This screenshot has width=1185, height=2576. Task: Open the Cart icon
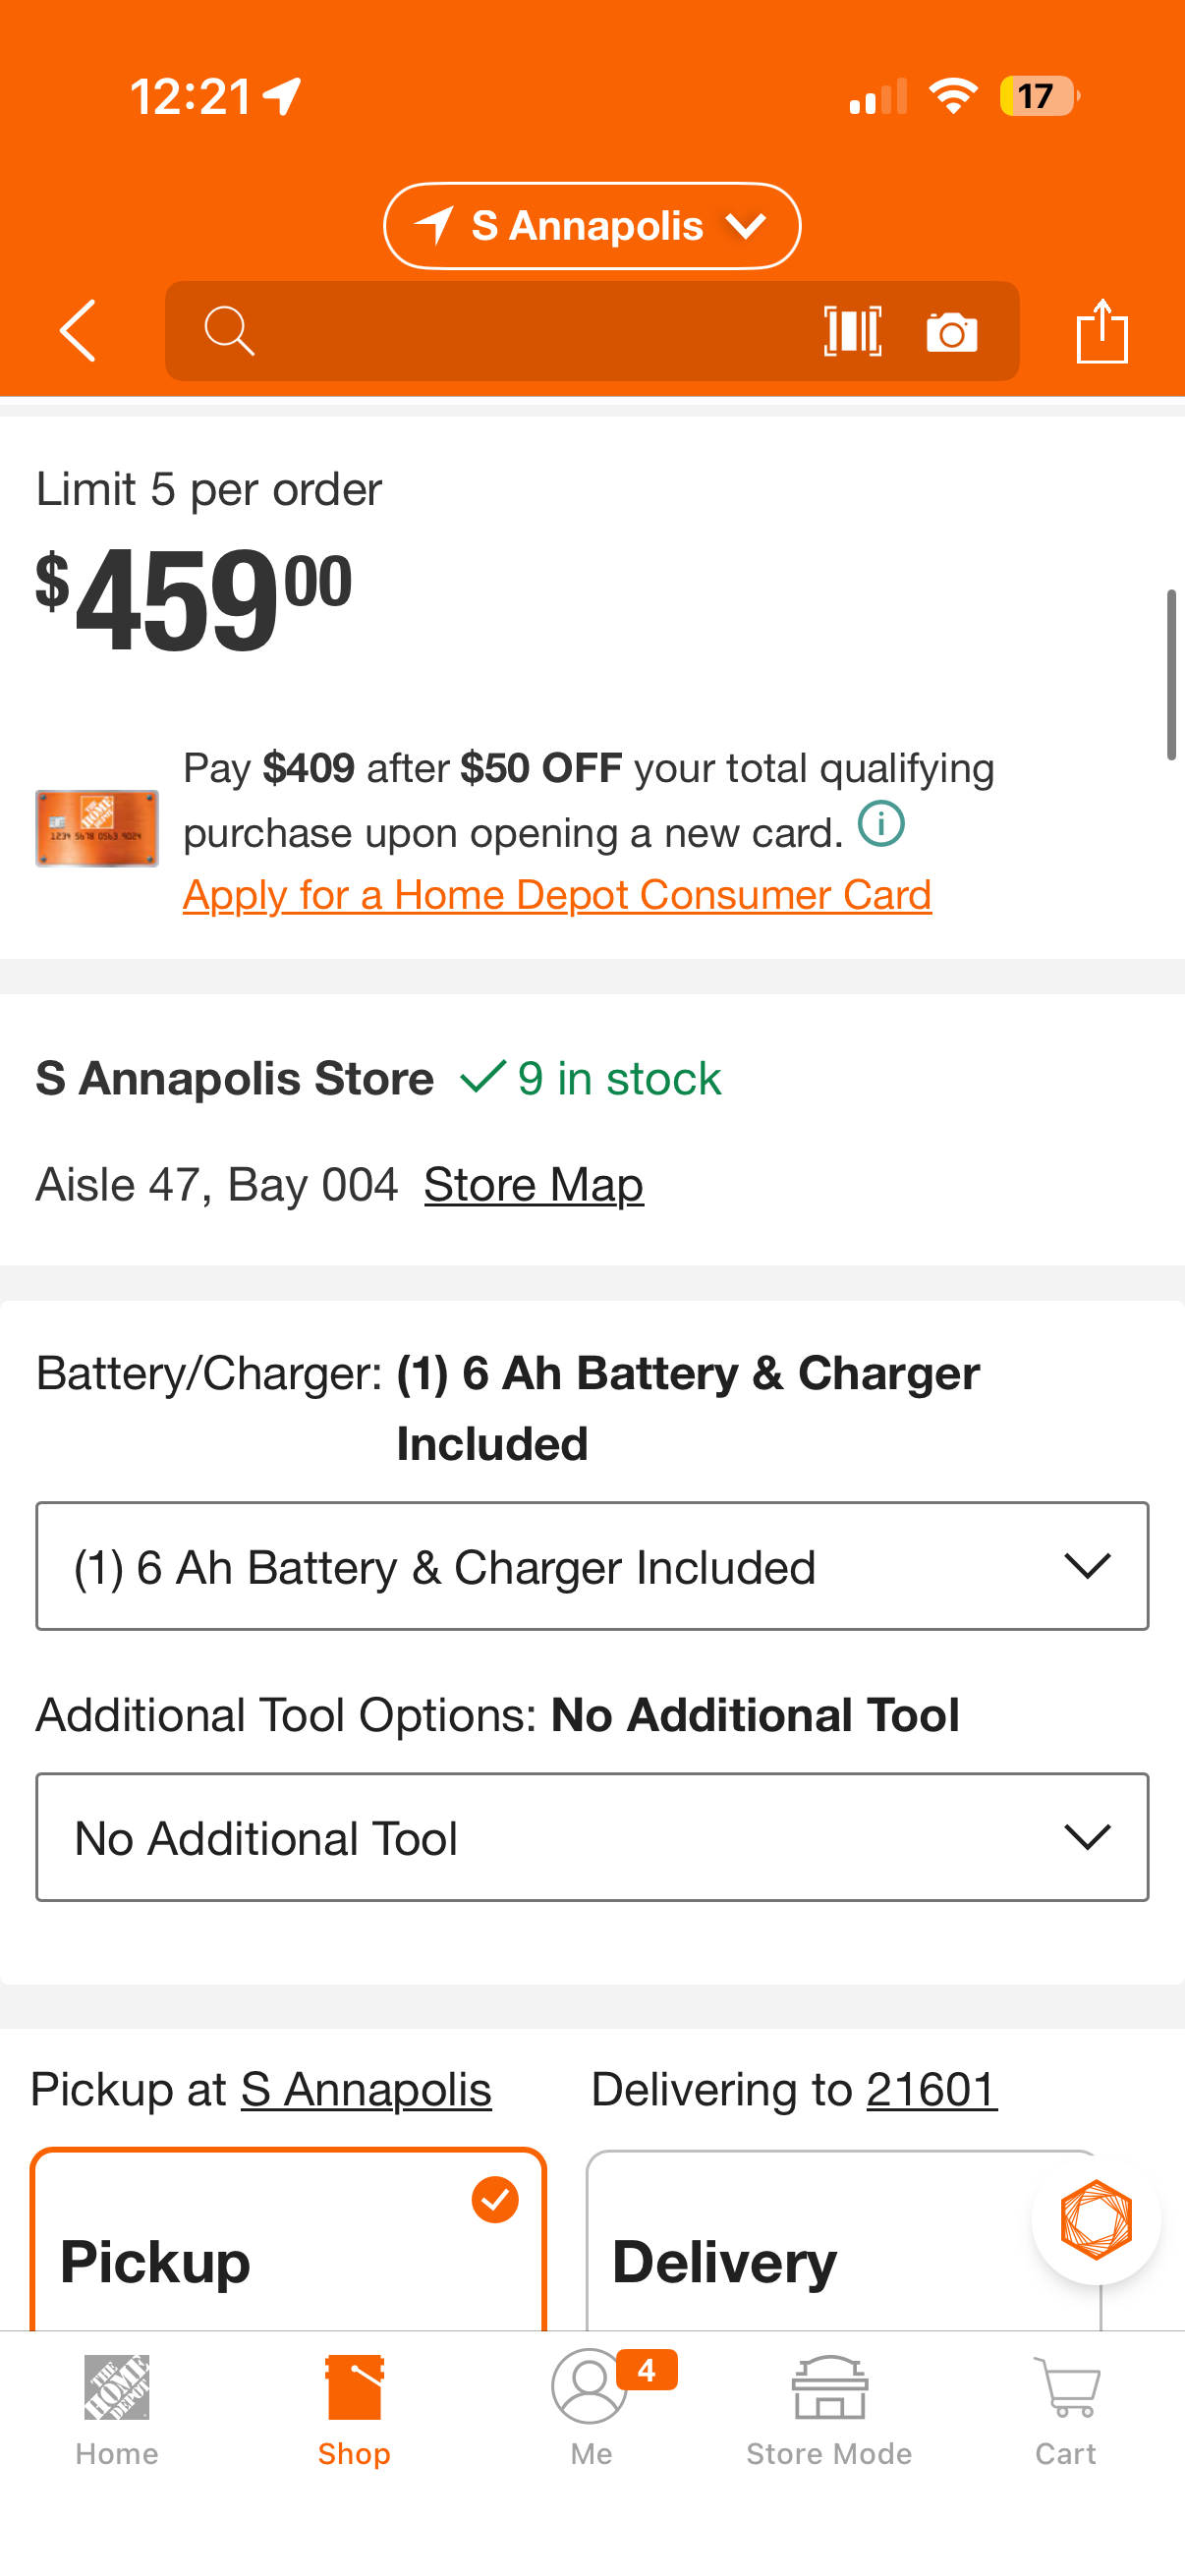click(x=1066, y=2411)
